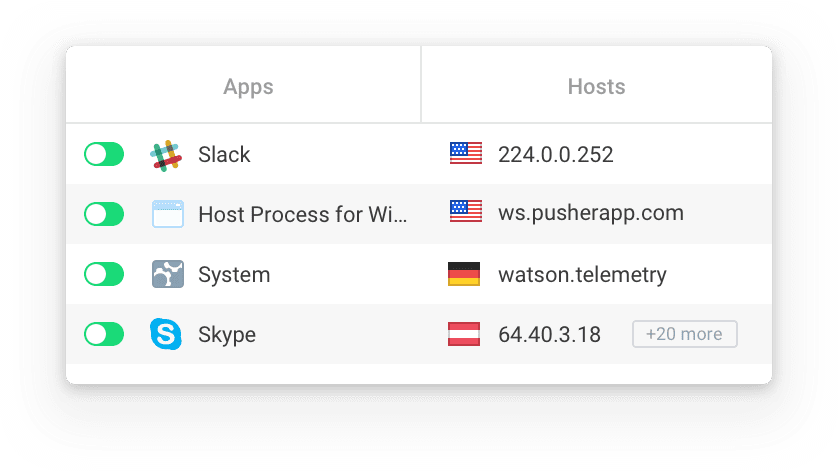This screenshot has height=472, width=838.
Task: Open the watson.telemetry host entry
Action: click(x=582, y=274)
